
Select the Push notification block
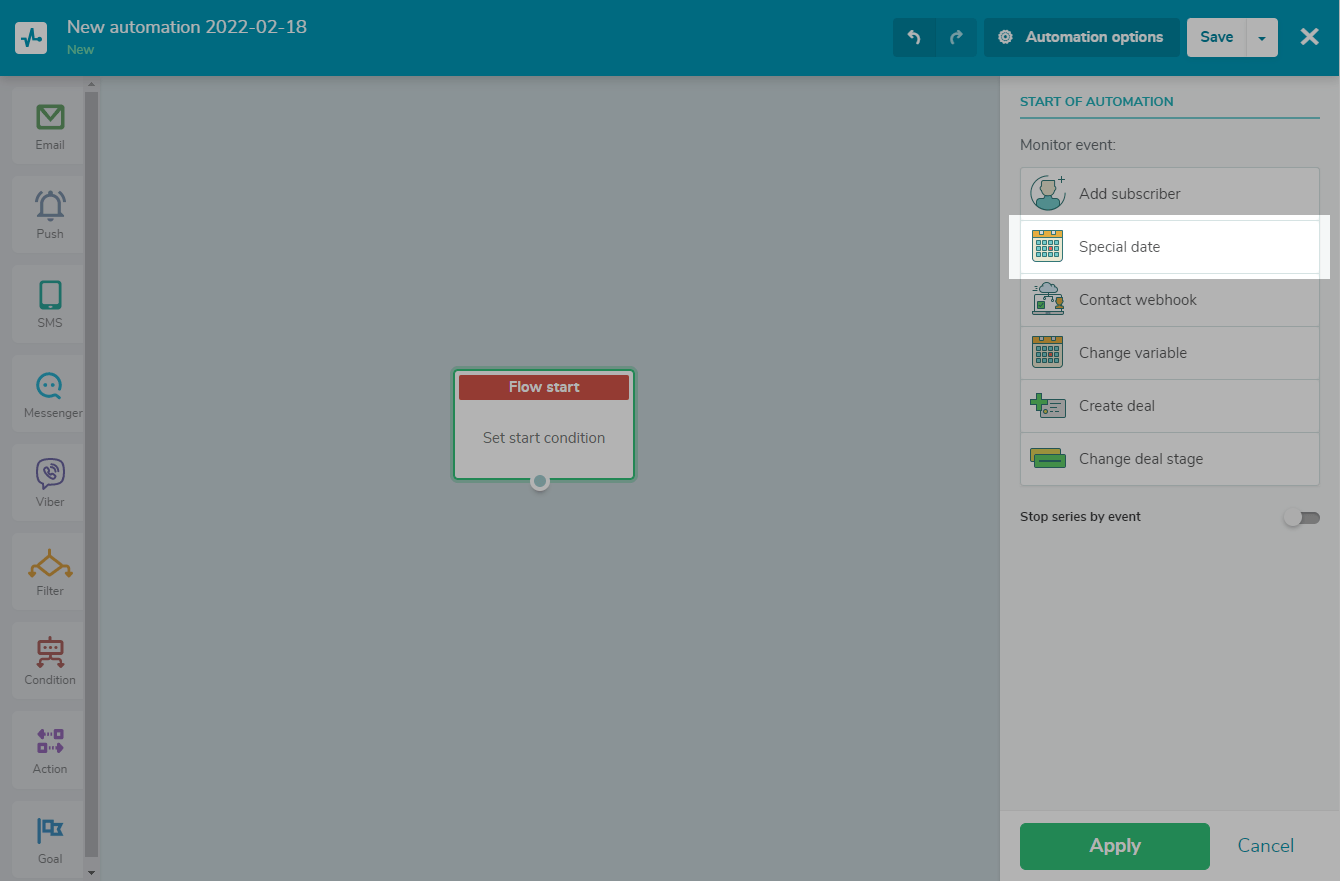pos(50,214)
